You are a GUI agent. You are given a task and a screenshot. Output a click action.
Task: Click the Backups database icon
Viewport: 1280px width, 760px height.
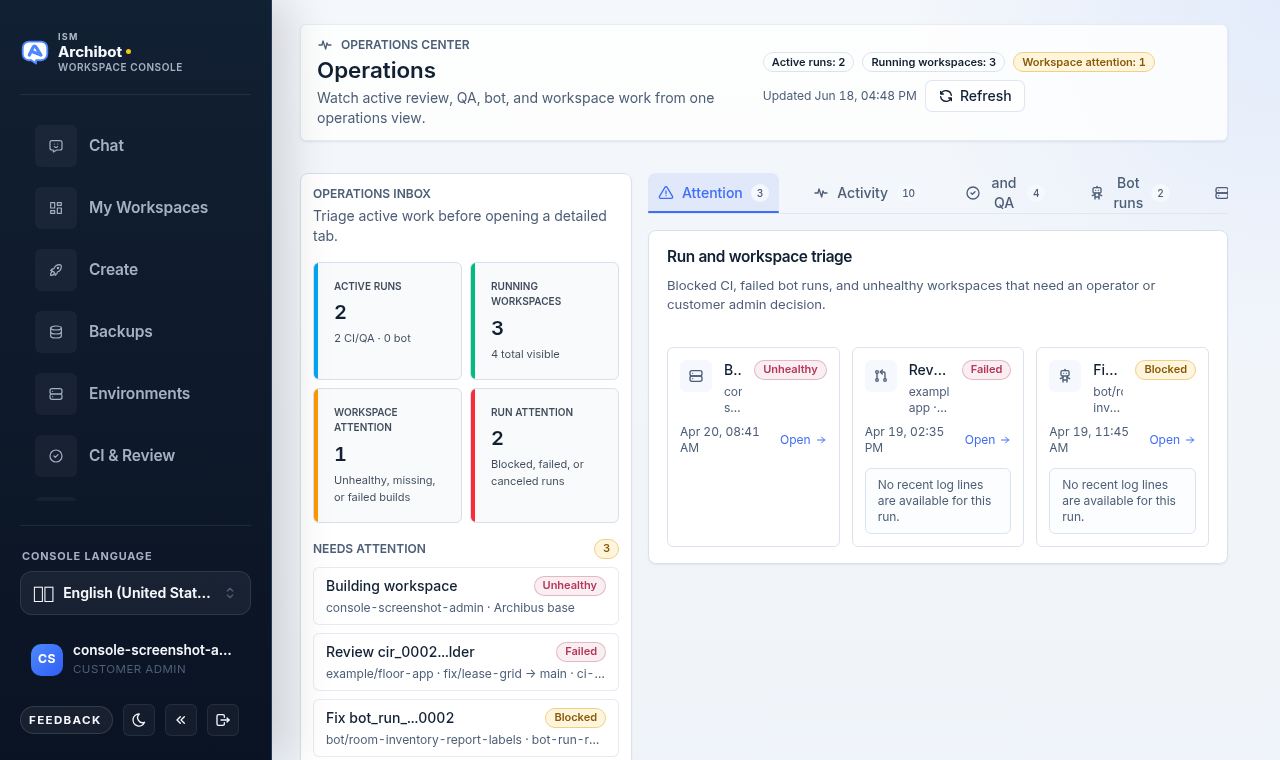[x=56, y=332]
